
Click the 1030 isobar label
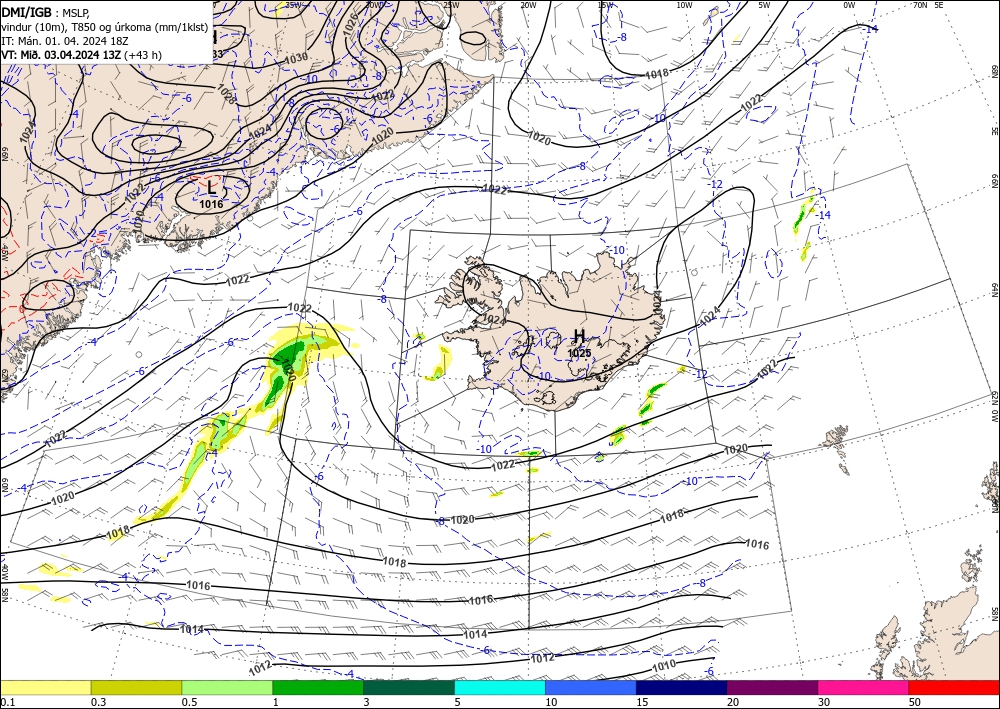296,57
